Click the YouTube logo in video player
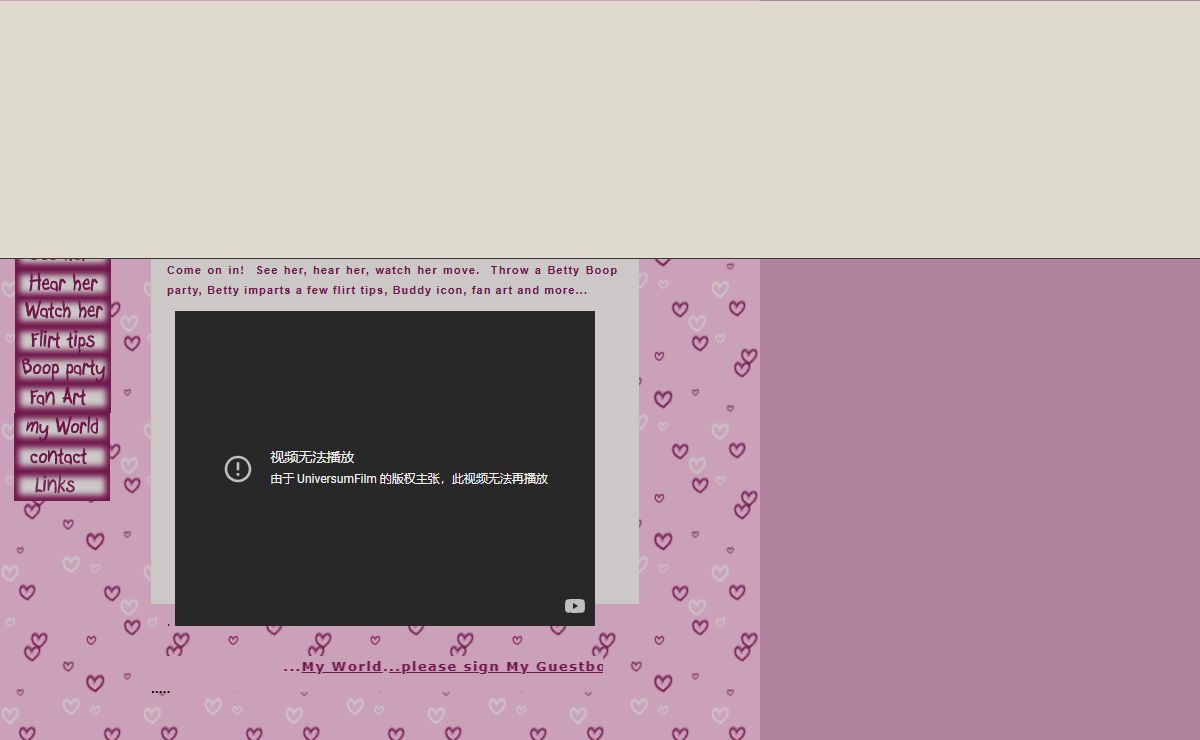Image resolution: width=1200 pixels, height=740 pixels. 575,606
